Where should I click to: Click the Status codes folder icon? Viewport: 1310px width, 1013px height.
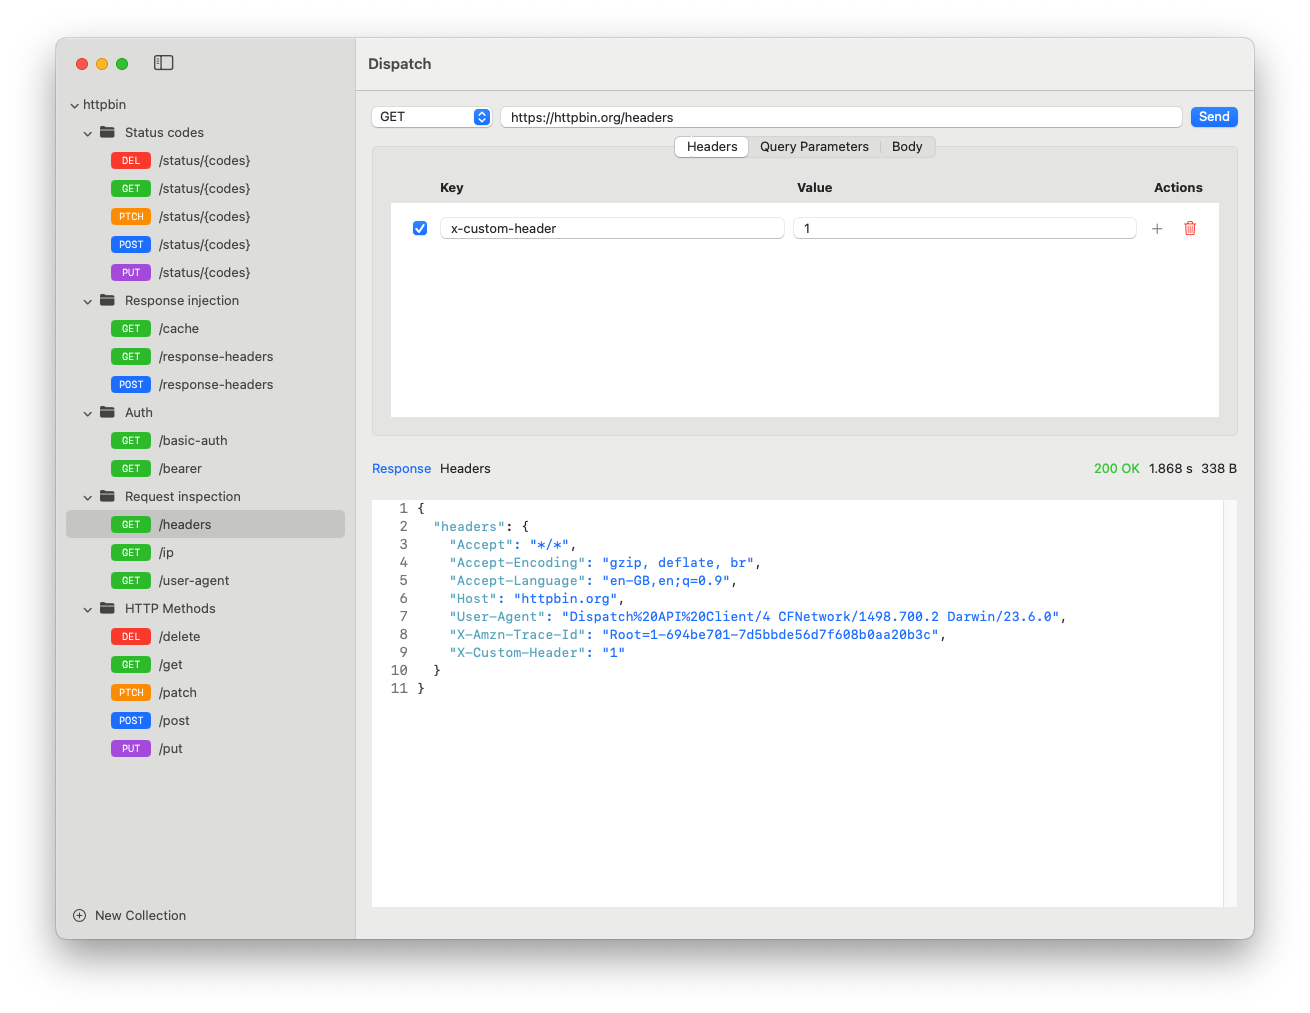point(107,132)
